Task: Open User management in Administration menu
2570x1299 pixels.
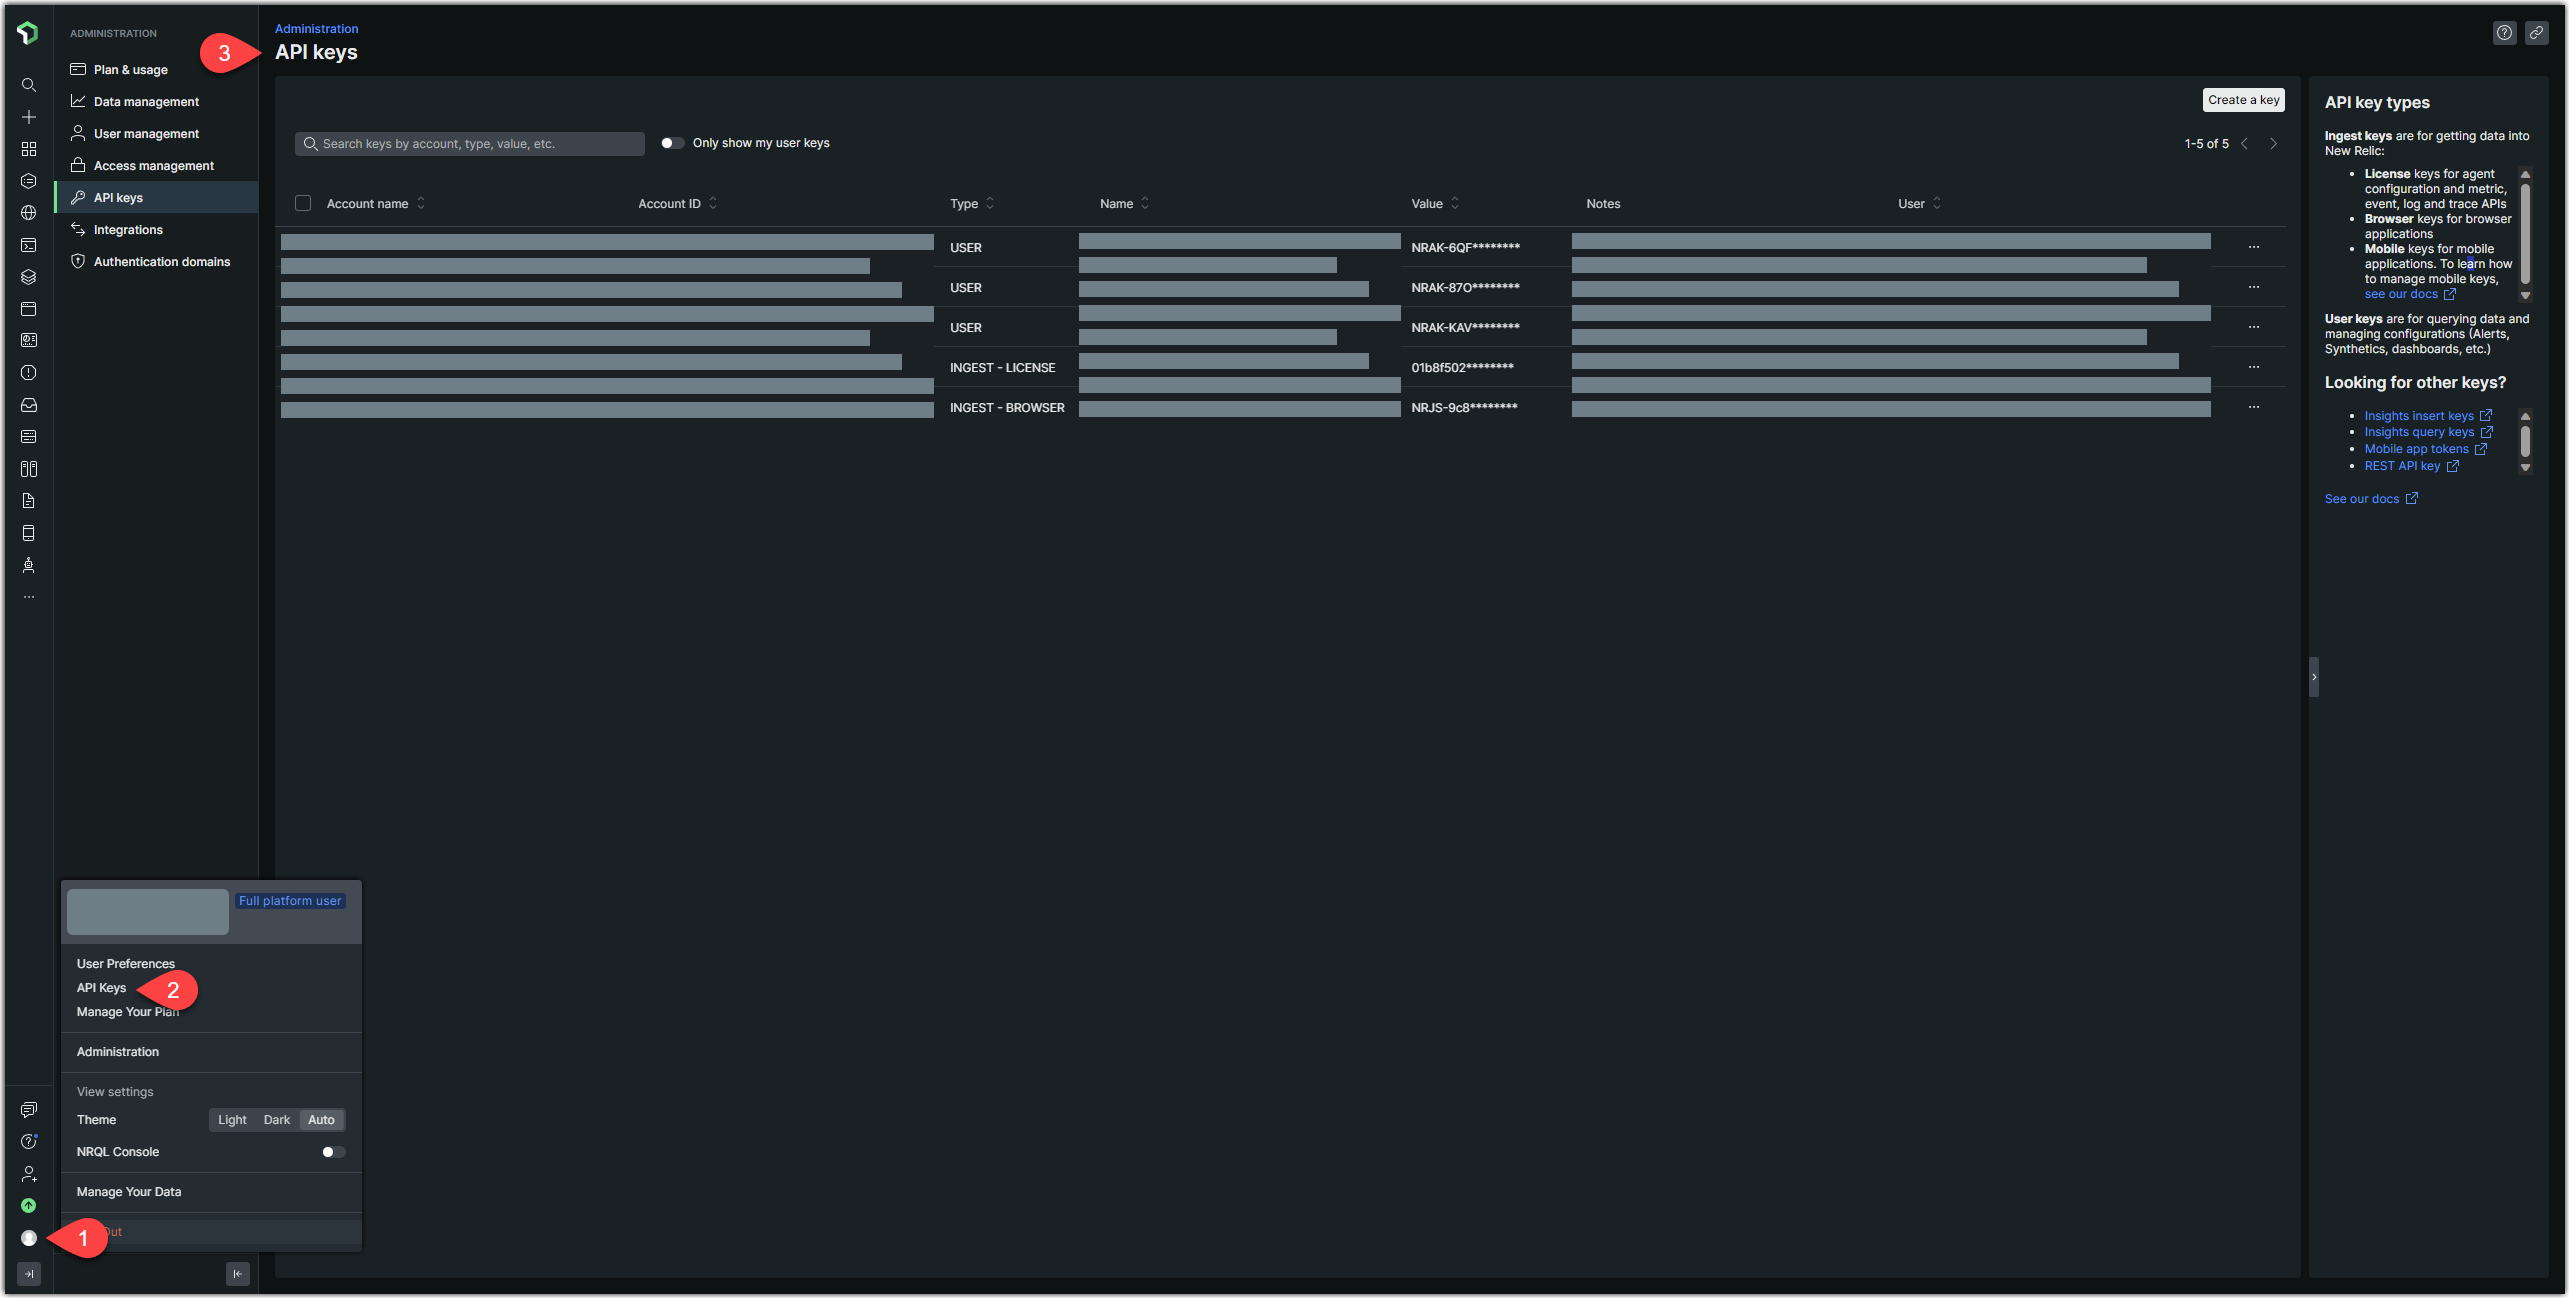Action: tap(146, 134)
